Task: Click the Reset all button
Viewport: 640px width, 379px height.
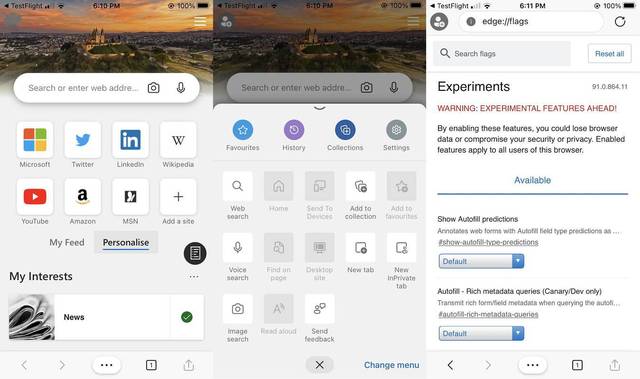Action: pos(609,53)
